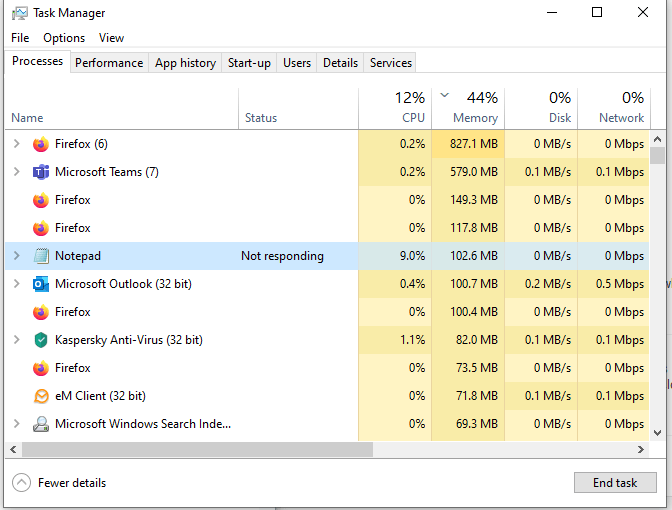Select the Firefox (6) process name
Viewport: 672px width, 510px height.
click(x=81, y=144)
